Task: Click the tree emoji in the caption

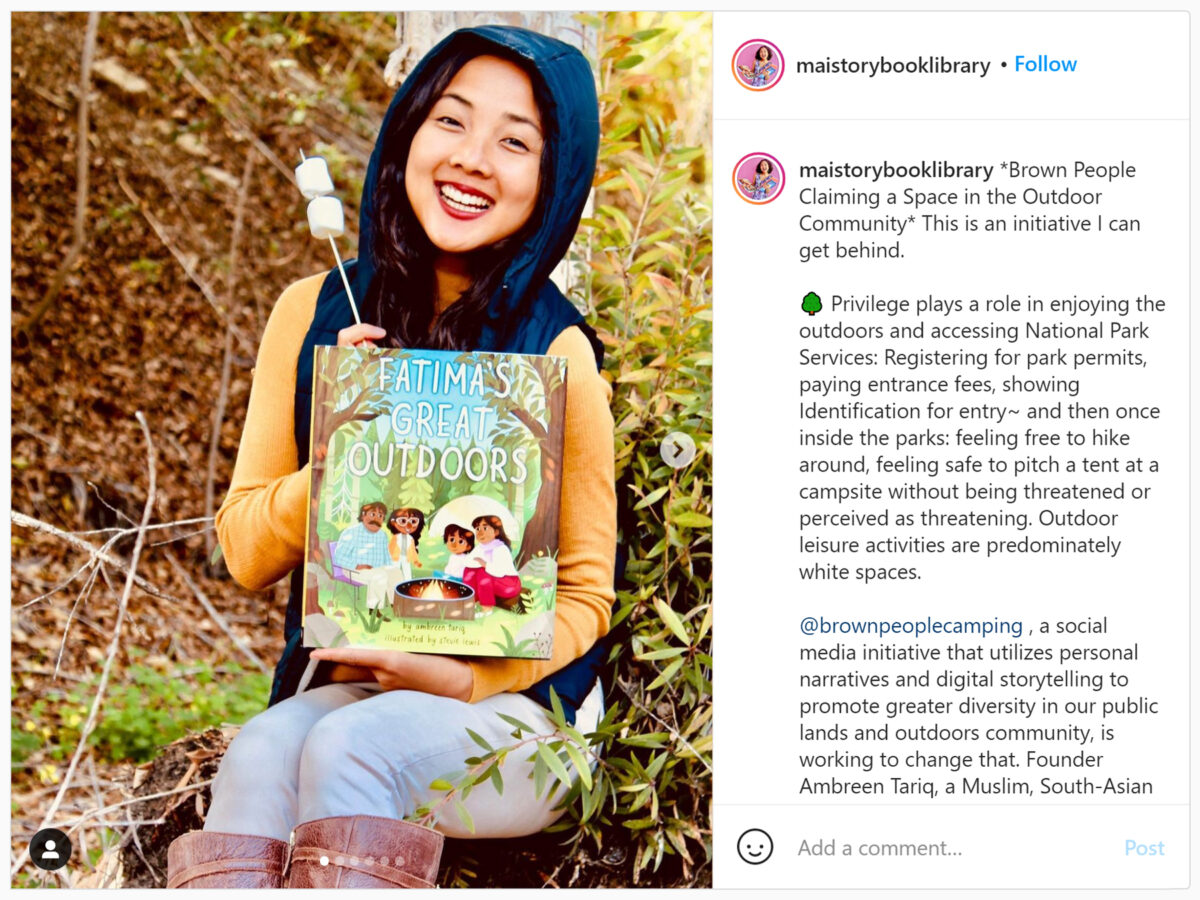Action: click(x=811, y=304)
